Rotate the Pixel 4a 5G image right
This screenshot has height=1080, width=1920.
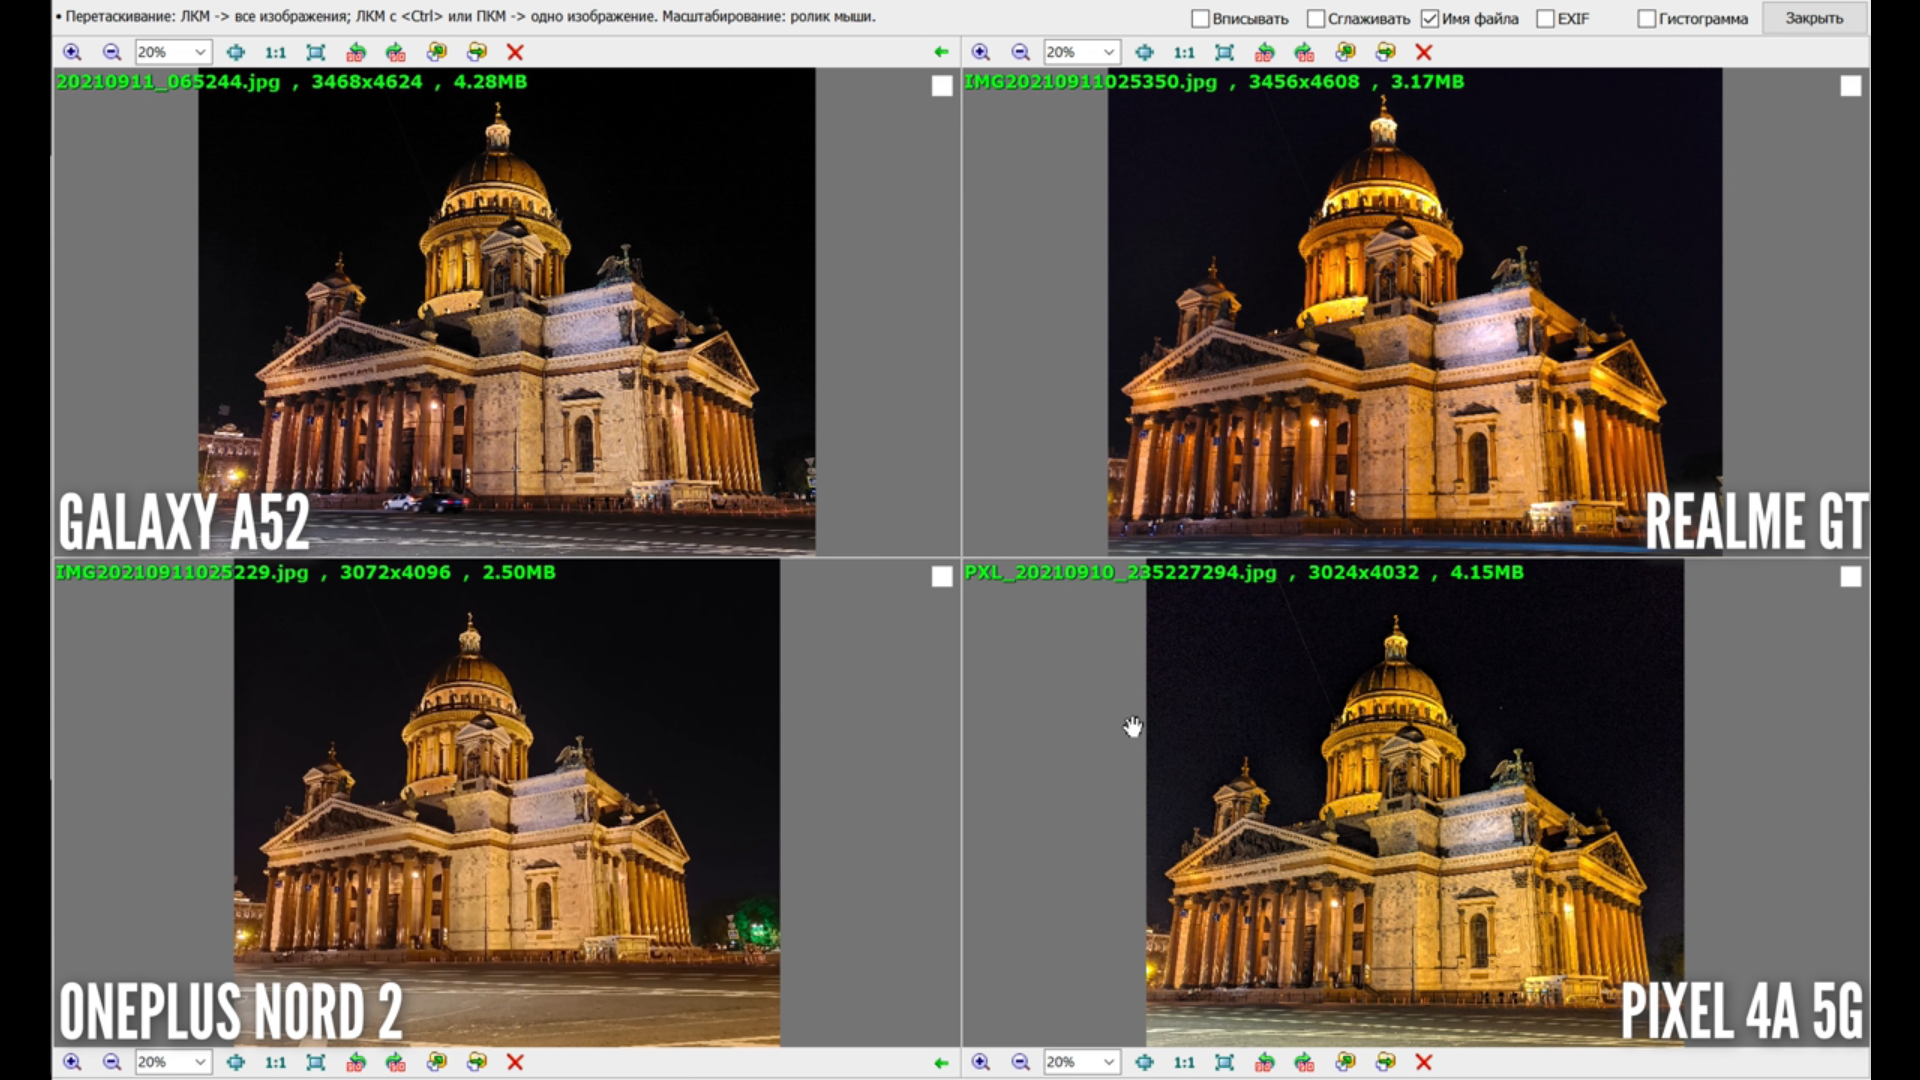point(1304,1062)
